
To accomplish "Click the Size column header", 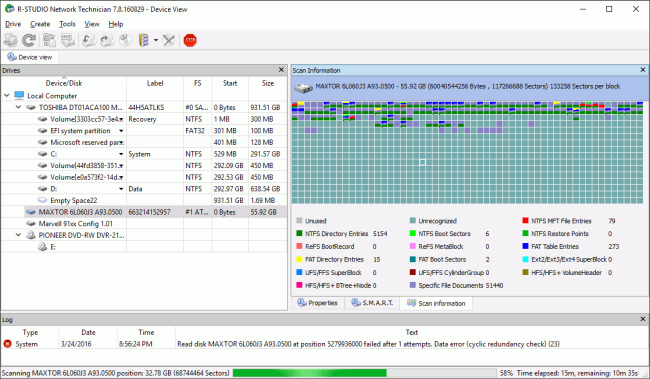I will (x=268, y=83).
